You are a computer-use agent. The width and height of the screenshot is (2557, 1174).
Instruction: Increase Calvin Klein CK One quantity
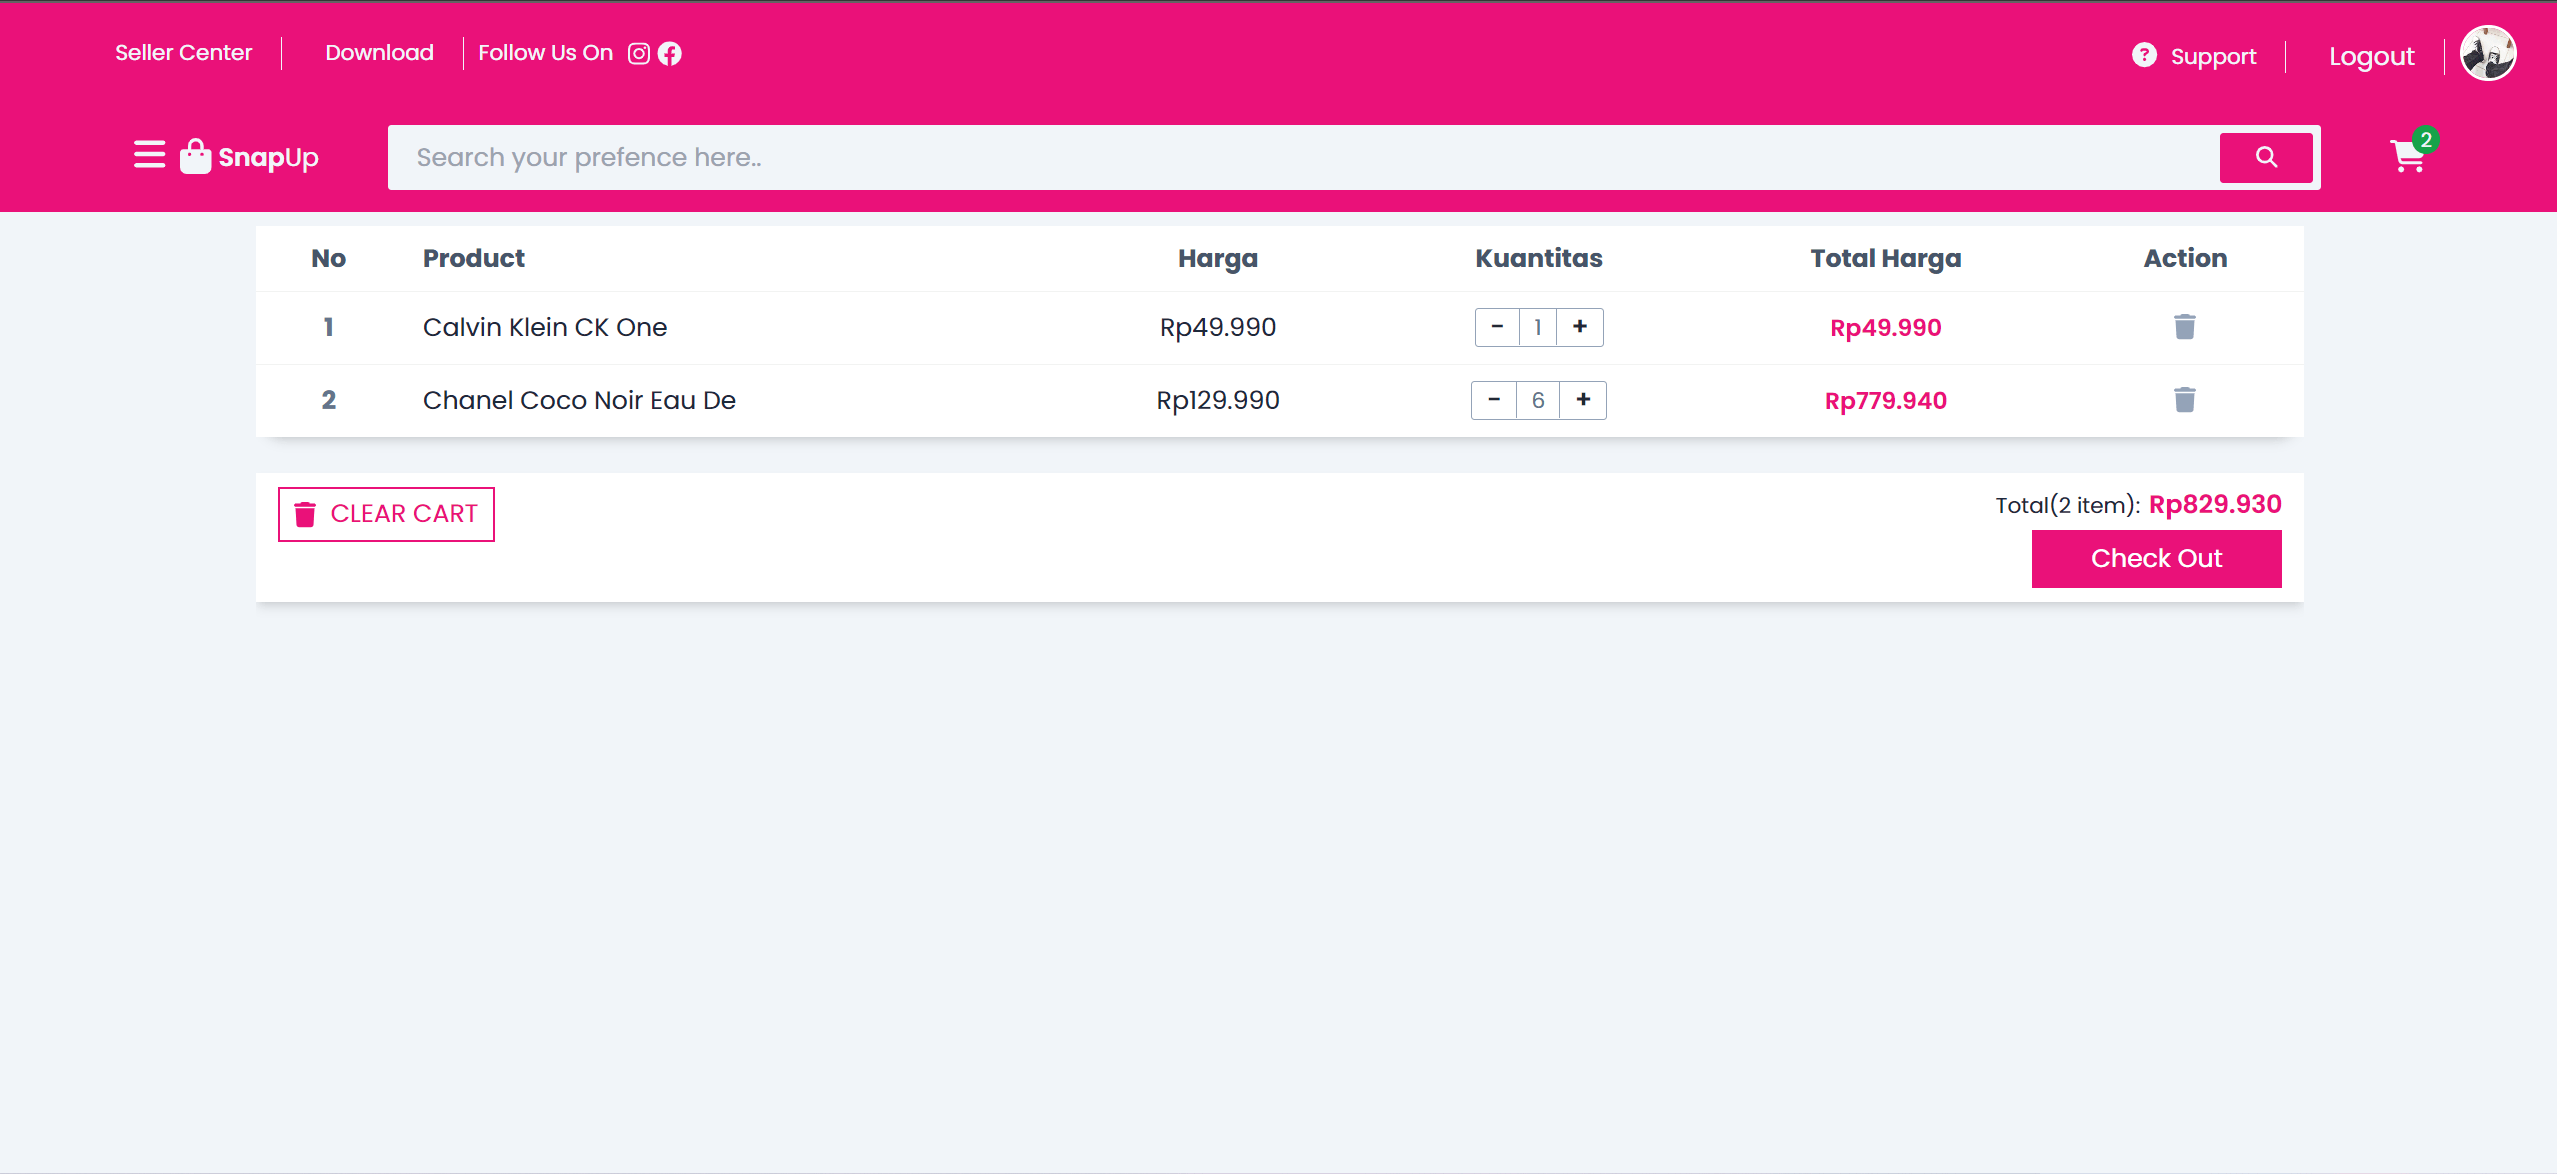pos(1580,327)
